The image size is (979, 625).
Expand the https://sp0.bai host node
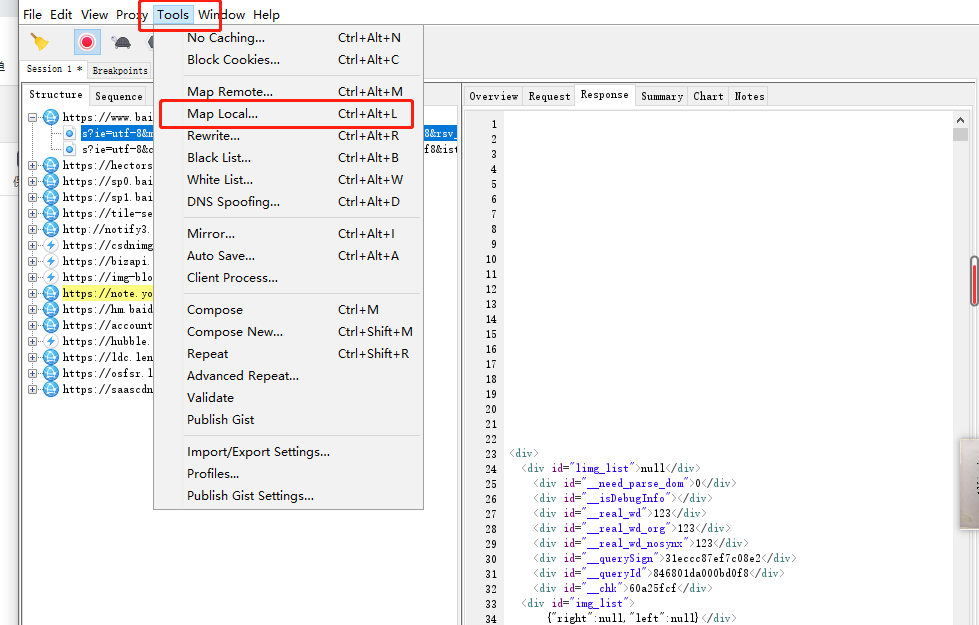[32, 182]
